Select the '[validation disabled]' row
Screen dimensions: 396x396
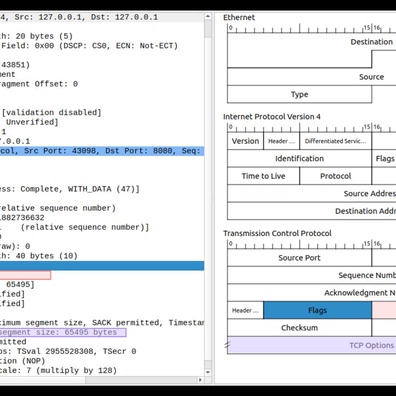tap(102, 112)
